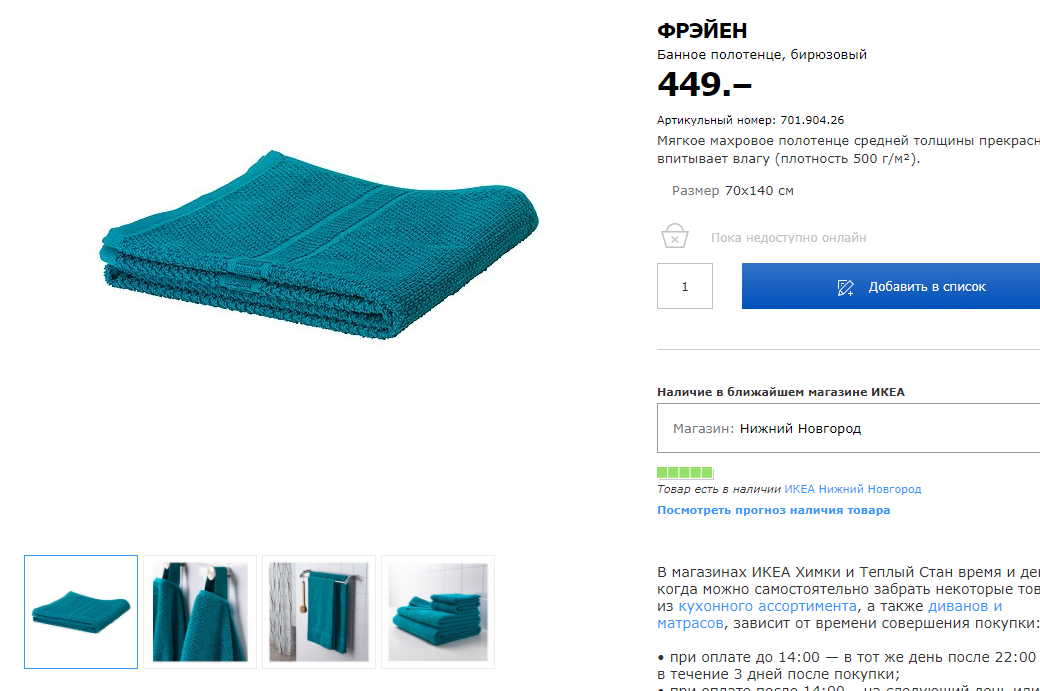Follow the диванов и матрасов link
1040x691 pixels.
pyautogui.click(x=964, y=606)
